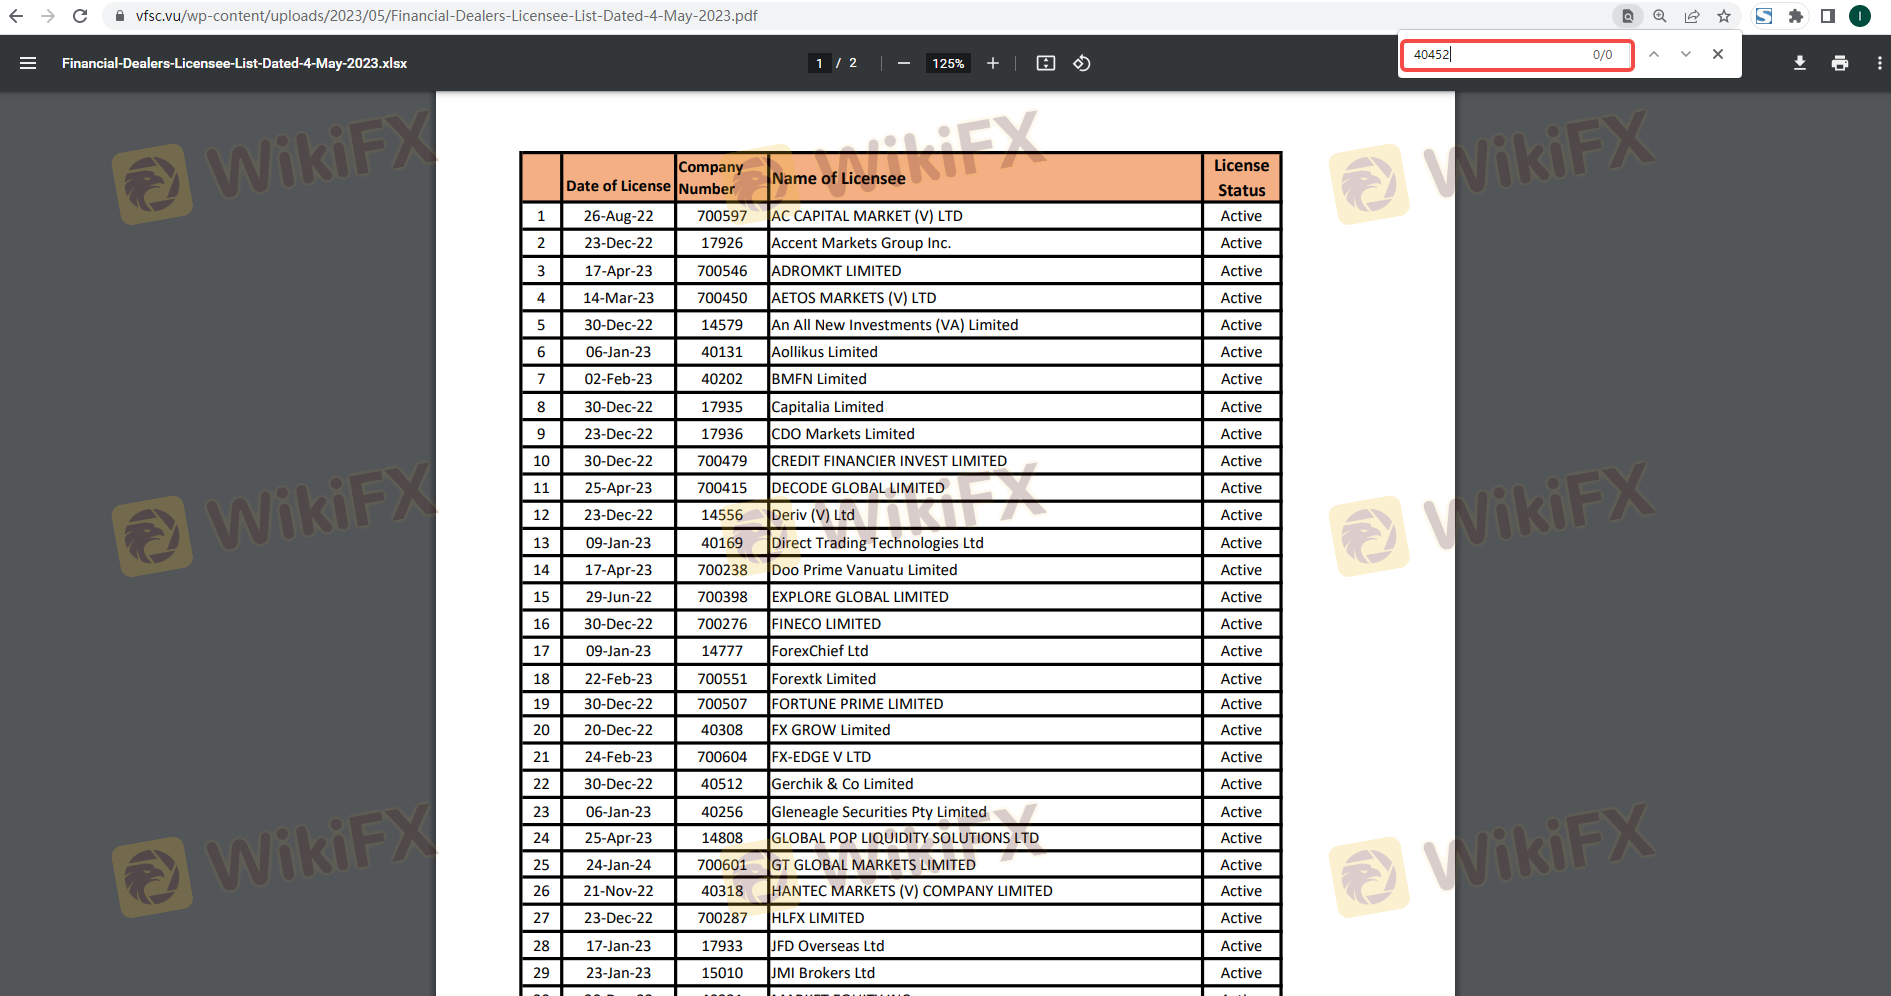1891x996 pixels.
Task: Click the current page number field
Action: point(819,63)
